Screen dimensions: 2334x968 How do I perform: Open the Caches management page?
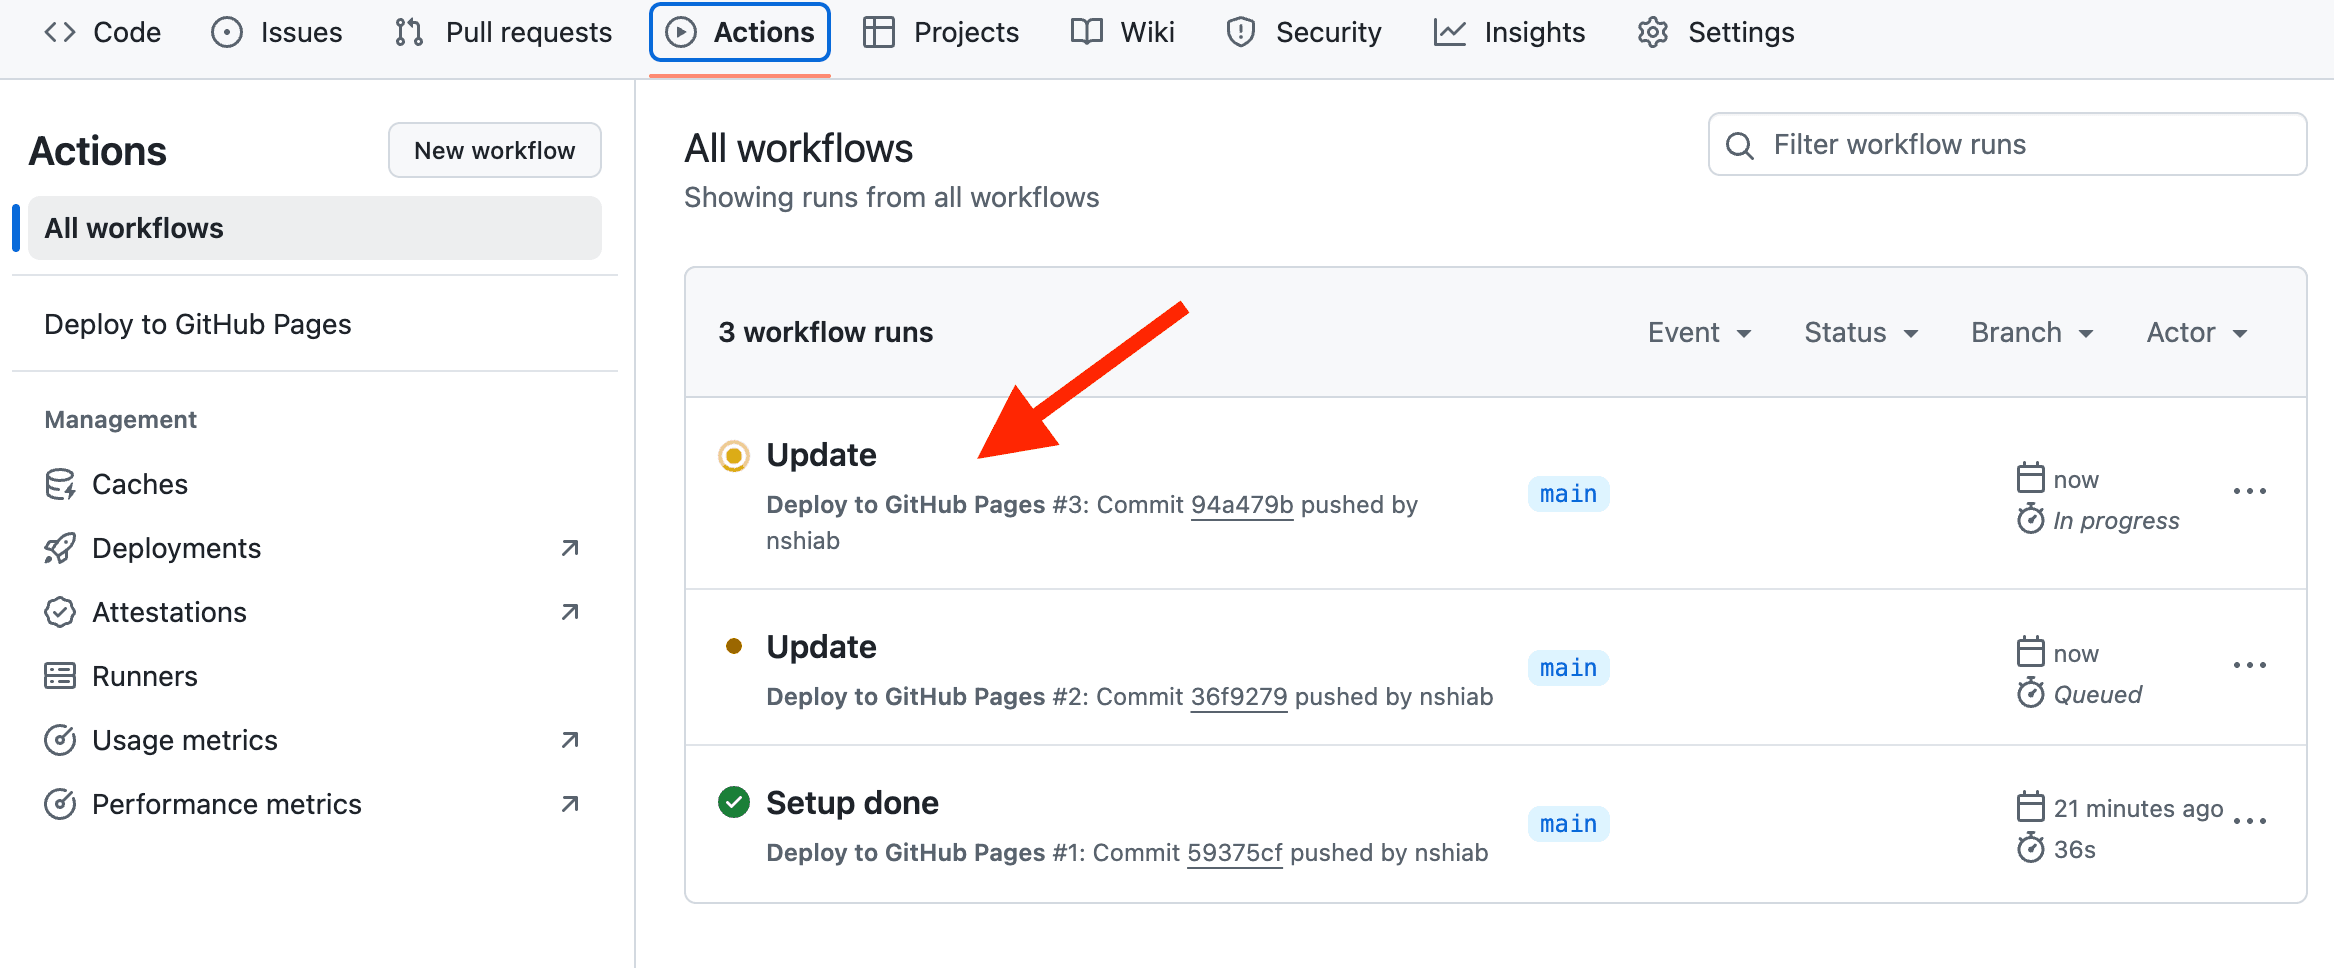click(140, 484)
